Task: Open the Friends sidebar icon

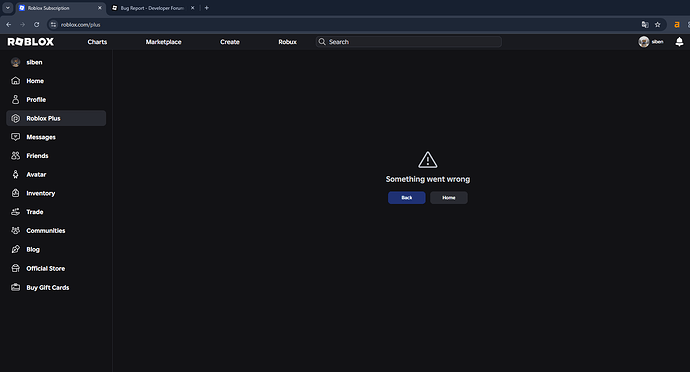Action: click(15, 155)
